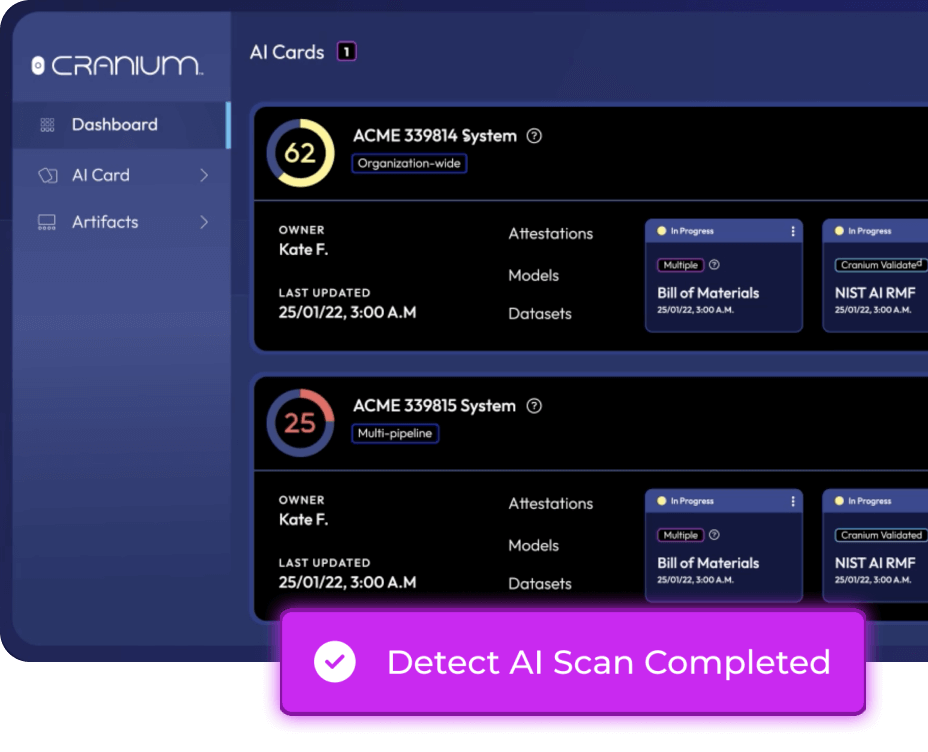
Task: Select the Dashboard grid icon in sidebar
Action: tap(45, 125)
